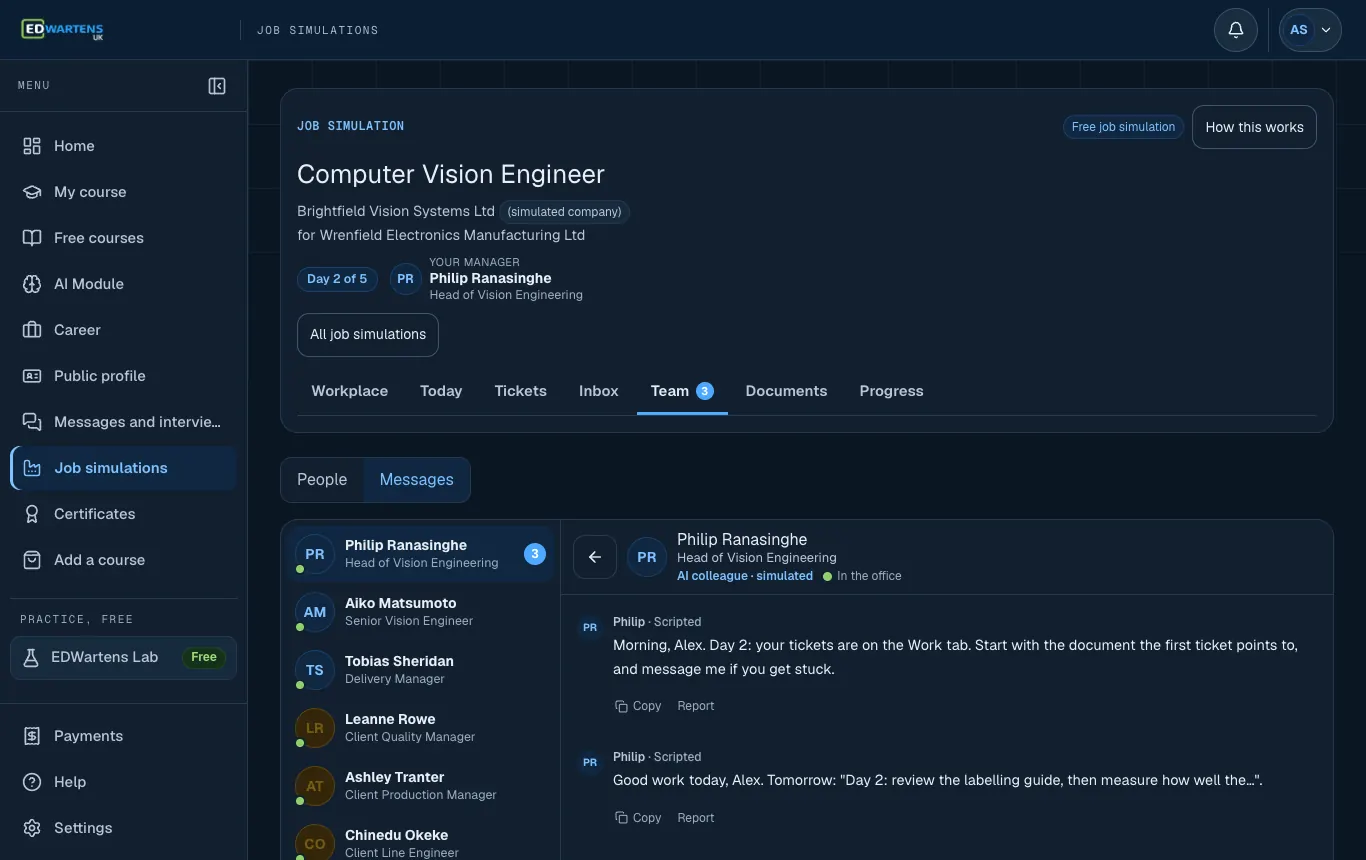Screen dimensions: 1366x860
Task: Report the 'Morning, Alex' message
Action: 696,706
